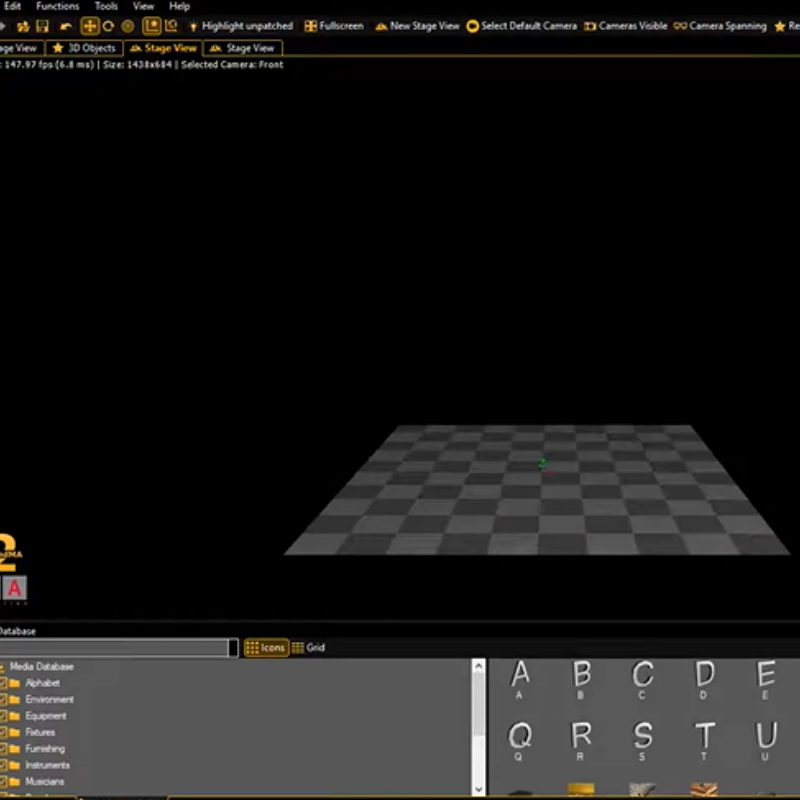Click the Undo arrow icon

pyautogui.click(x=66, y=26)
